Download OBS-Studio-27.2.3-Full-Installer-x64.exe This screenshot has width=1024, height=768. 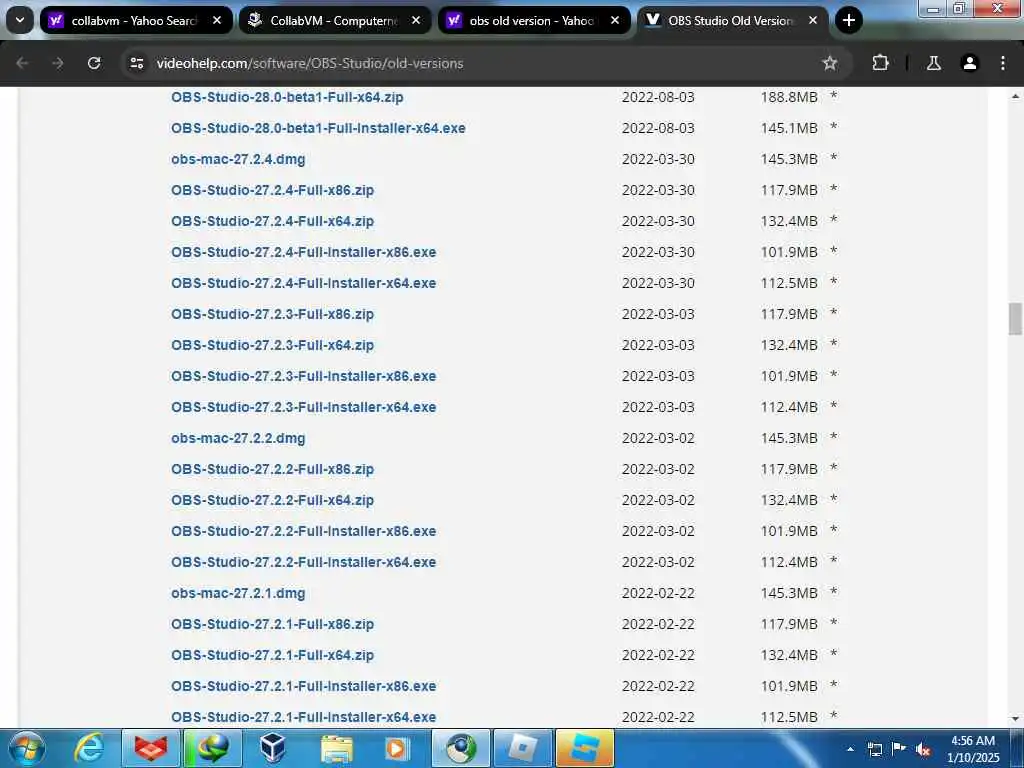coord(304,408)
